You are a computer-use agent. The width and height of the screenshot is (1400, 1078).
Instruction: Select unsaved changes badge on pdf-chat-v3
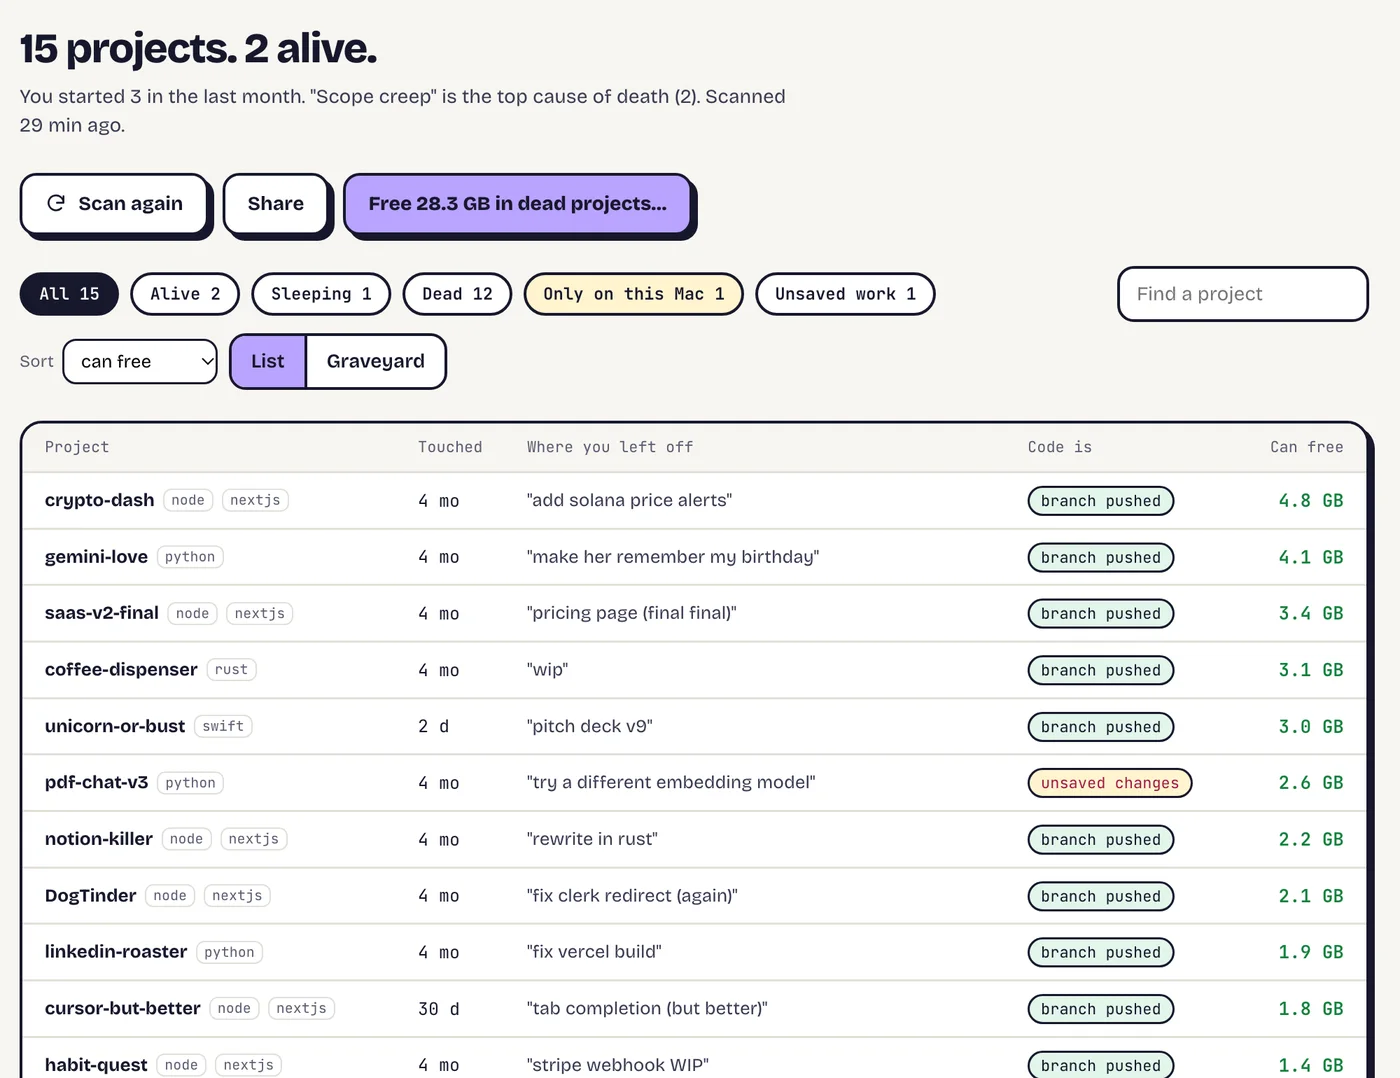(x=1110, y=783)
